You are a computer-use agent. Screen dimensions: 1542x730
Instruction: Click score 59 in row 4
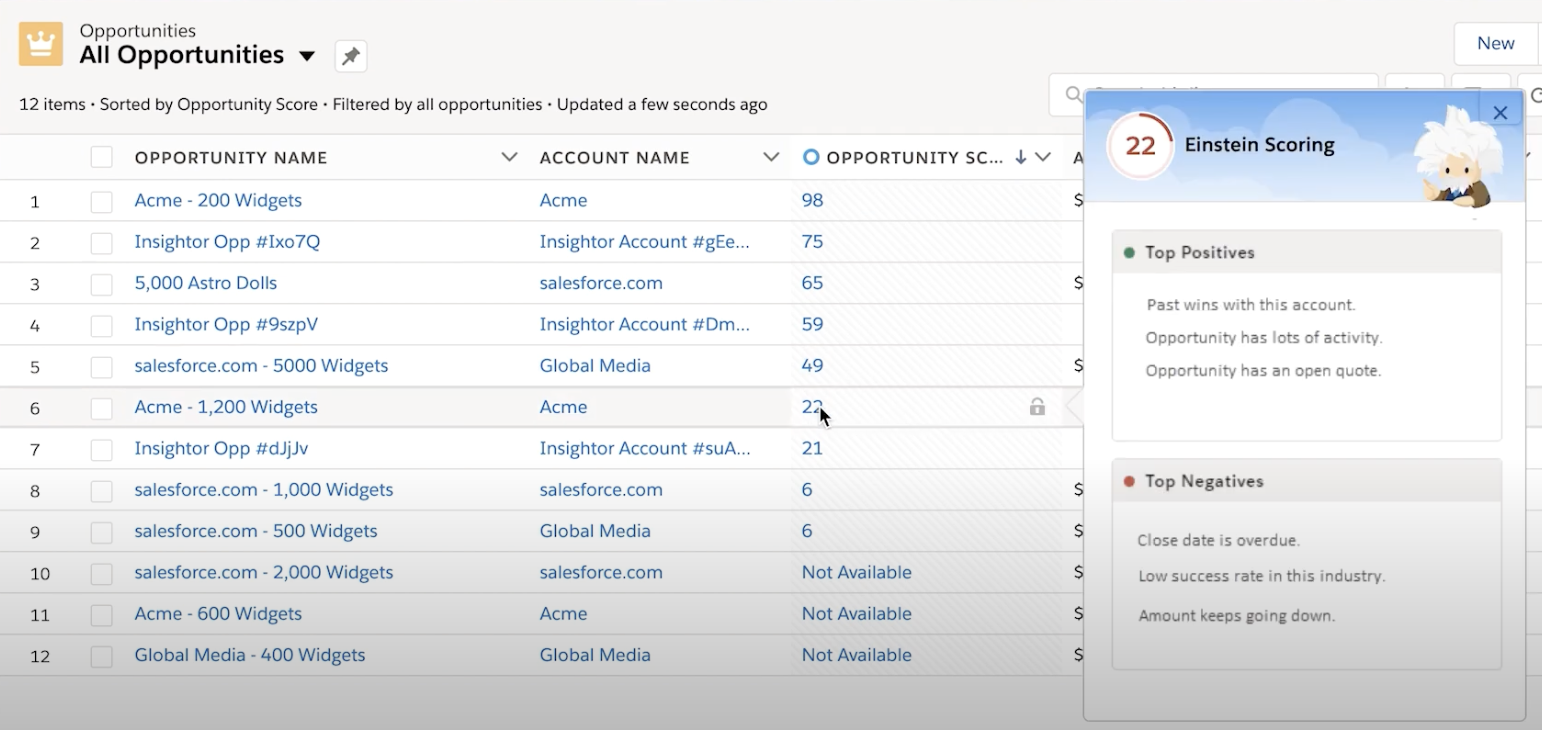point(812,324)
